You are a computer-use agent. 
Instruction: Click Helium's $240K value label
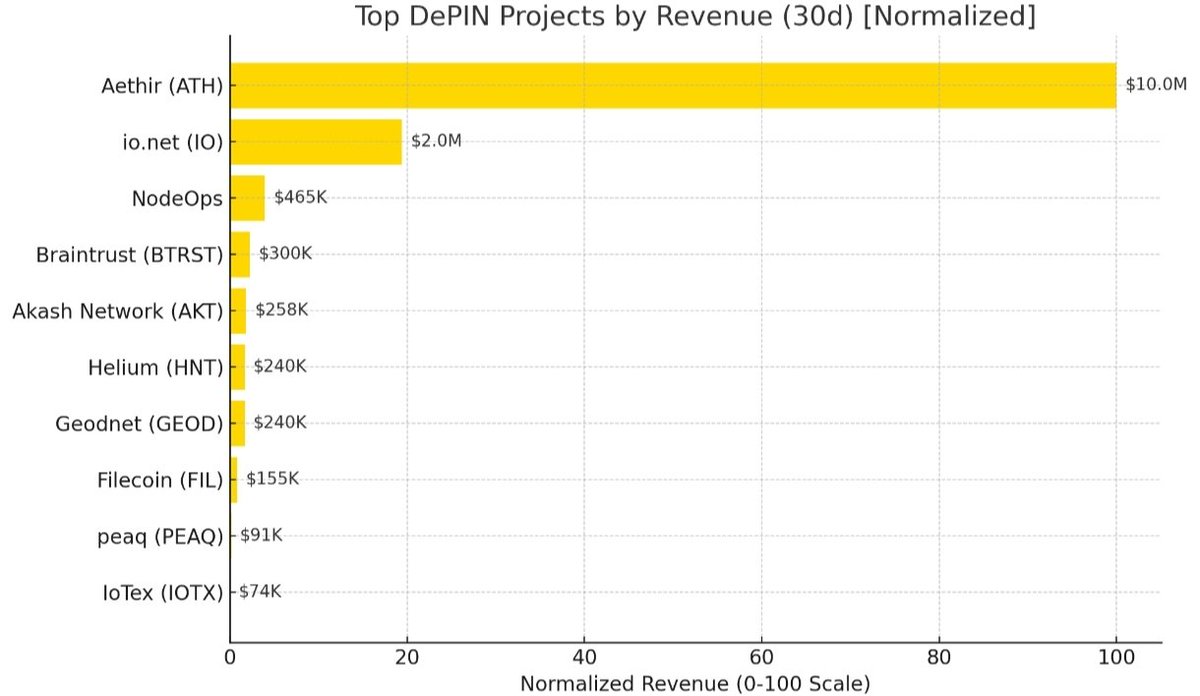coord(280,366)
